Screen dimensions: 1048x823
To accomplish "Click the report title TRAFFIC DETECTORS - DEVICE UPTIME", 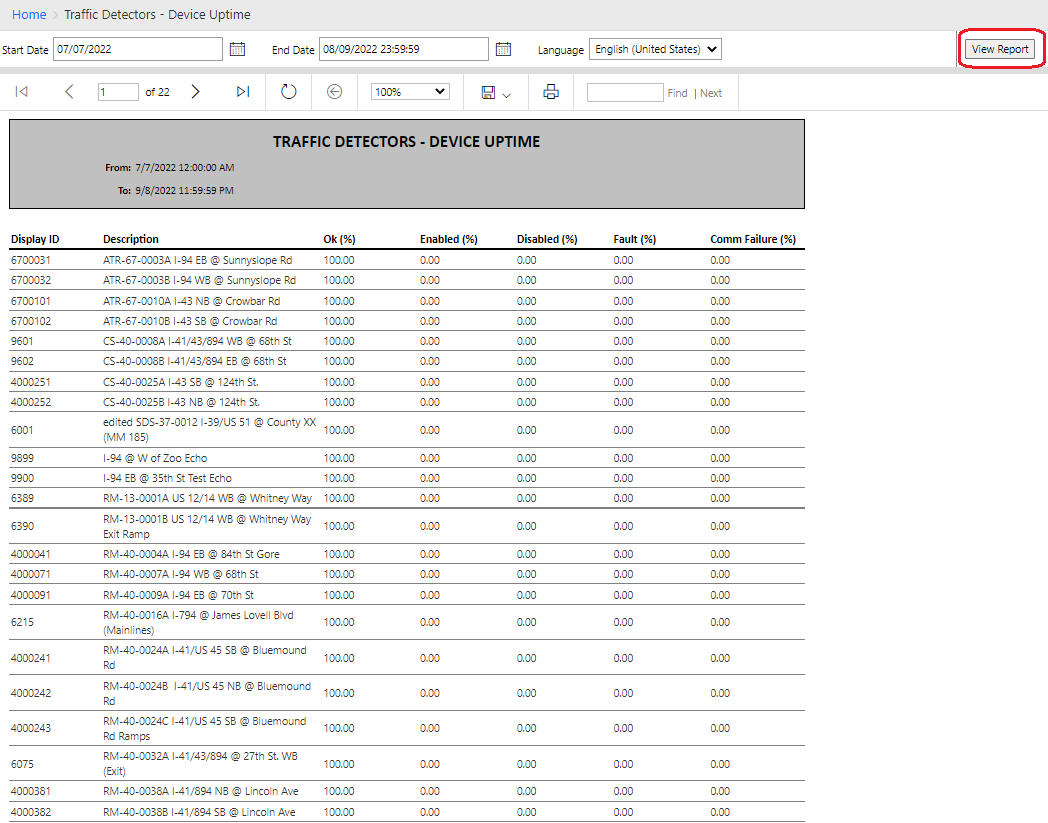I will coord(406,142).
